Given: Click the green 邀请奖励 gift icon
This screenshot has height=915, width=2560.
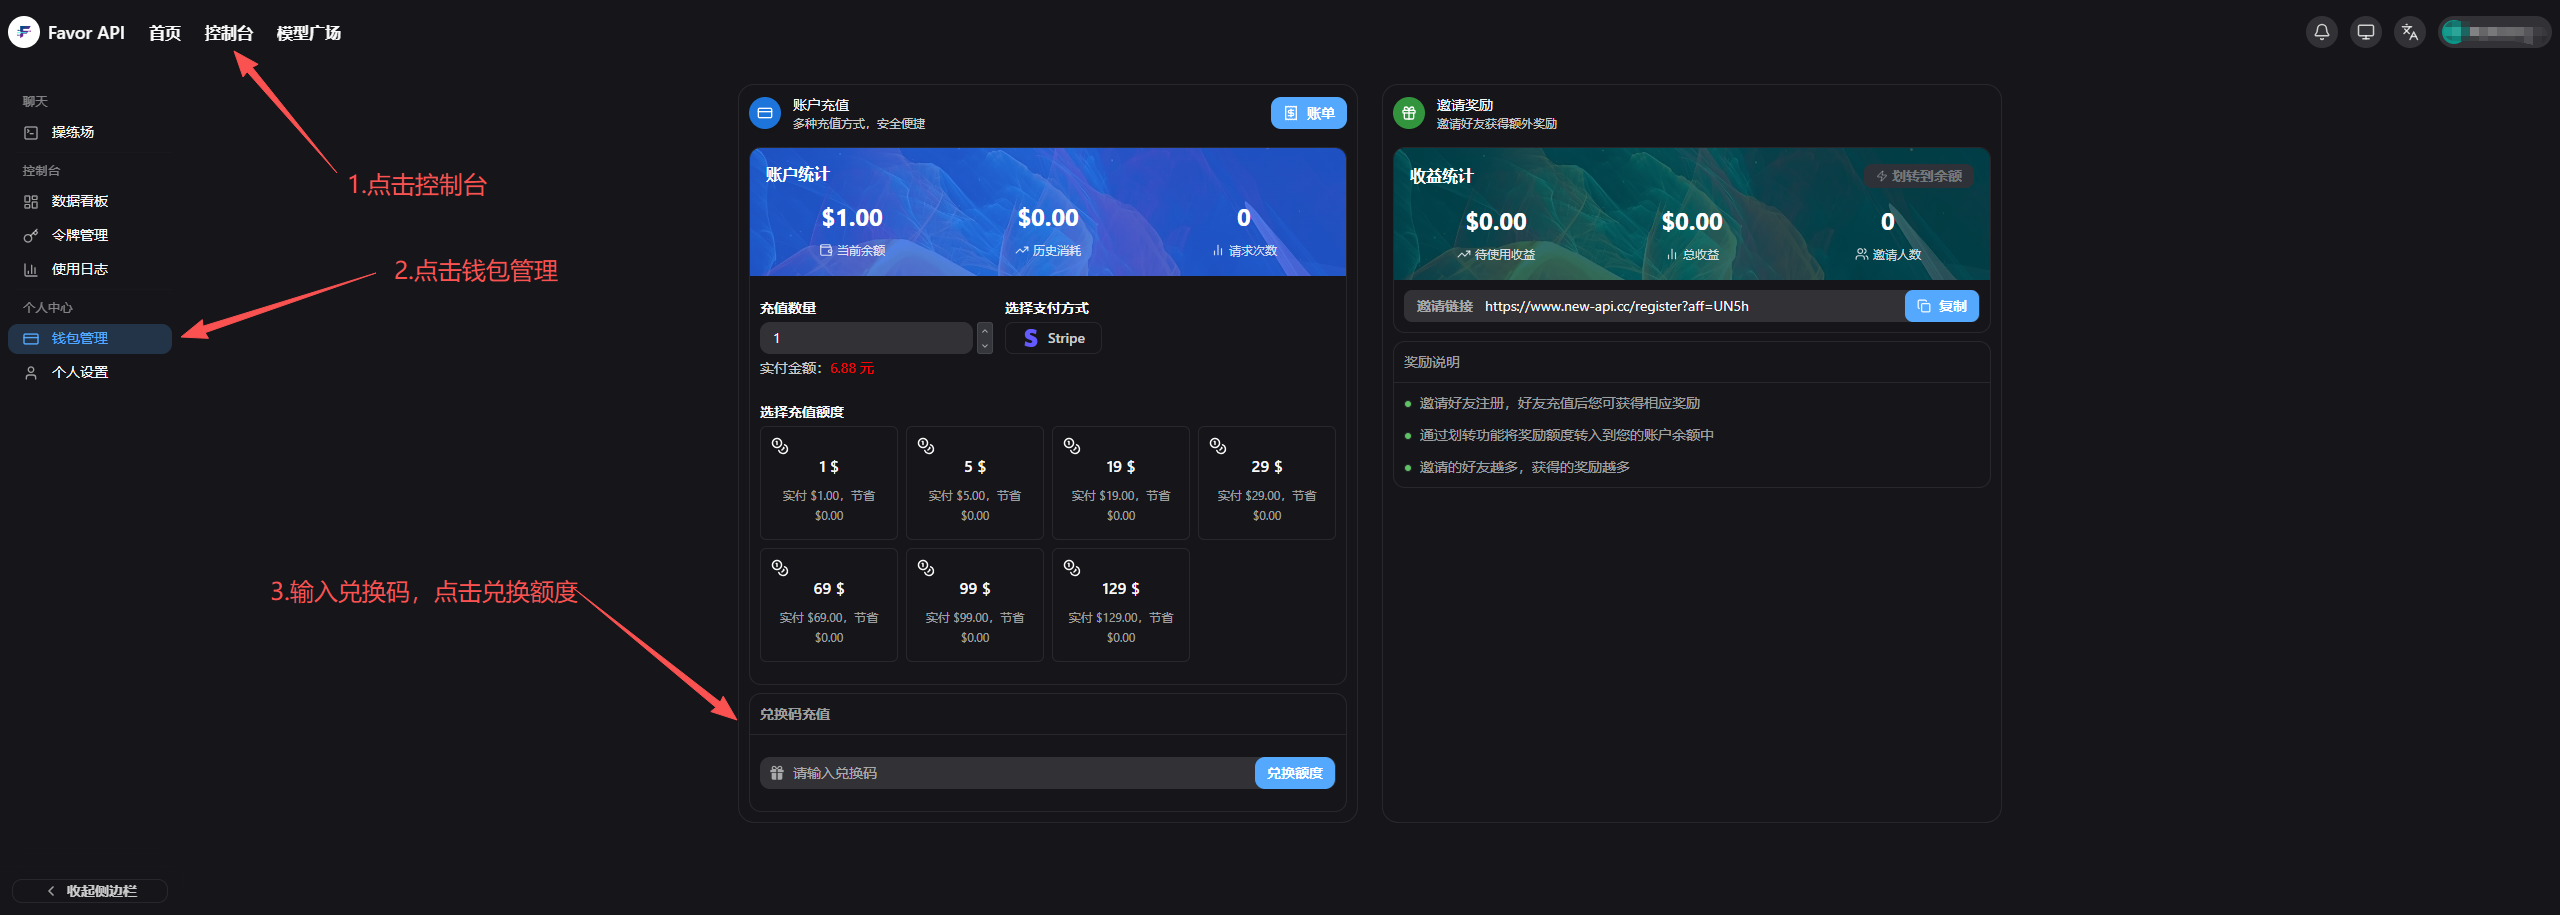Looking at the screenshot, I should [x=1409, y=113].
